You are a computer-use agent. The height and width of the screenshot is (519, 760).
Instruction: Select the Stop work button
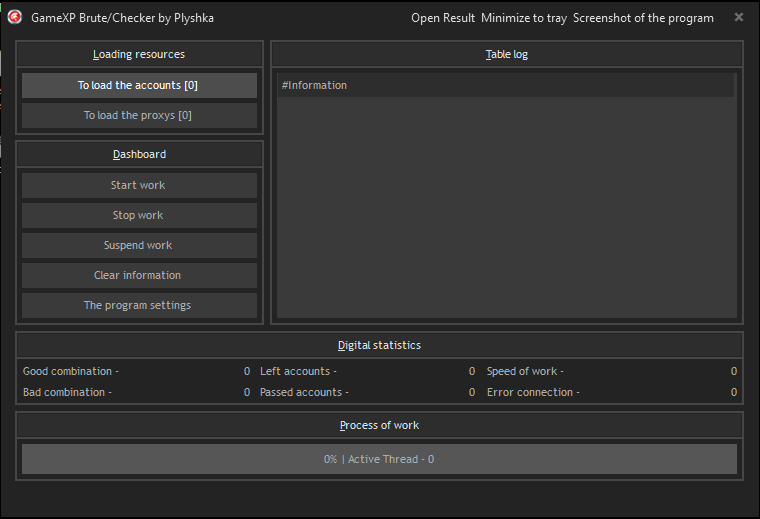139,215
